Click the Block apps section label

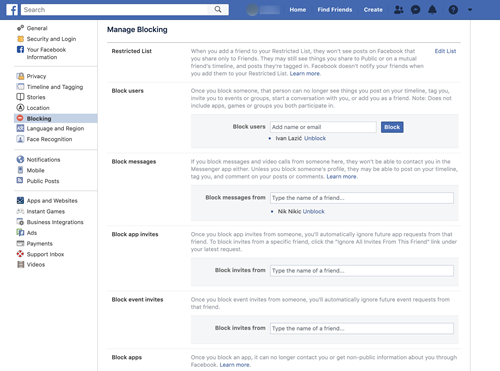point(127,357)
